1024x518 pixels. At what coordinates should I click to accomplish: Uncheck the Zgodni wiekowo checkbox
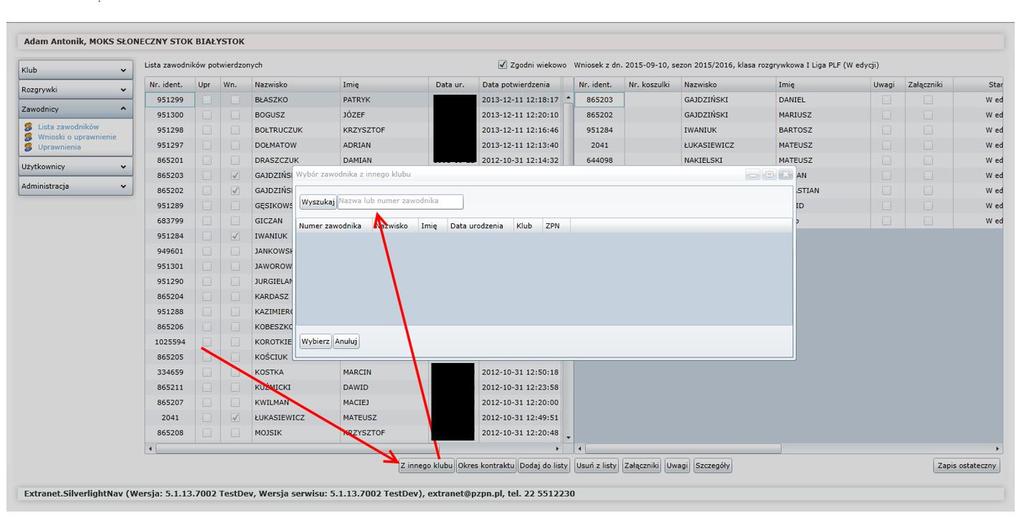tap(502, 65)
